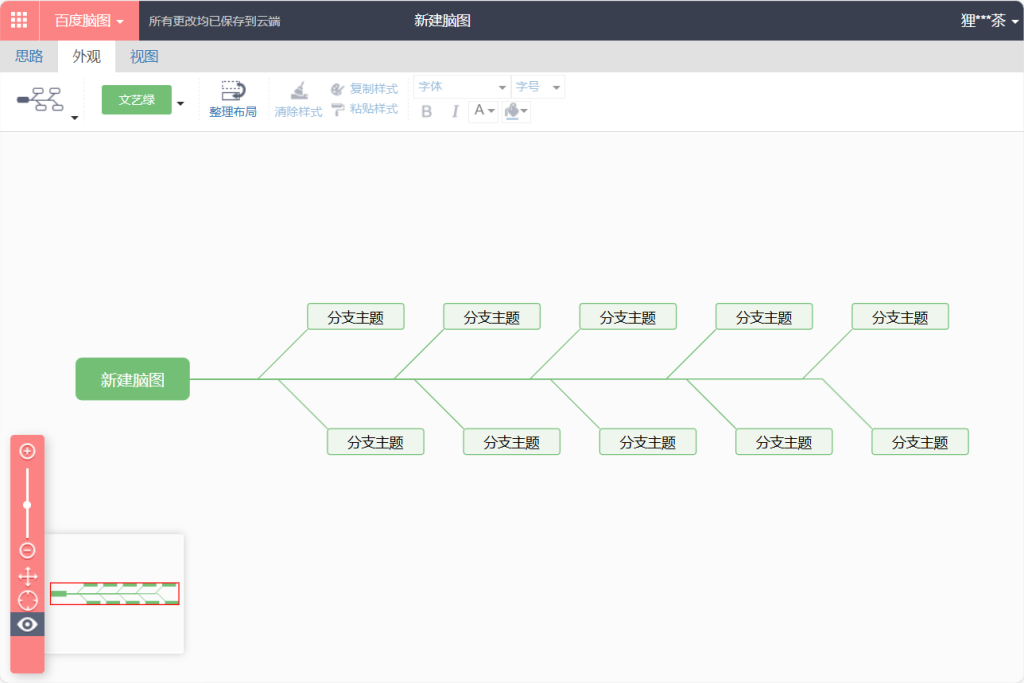Image resolution: width=1024 pixels, height=683 pixels.
Task: Click the 文艺绿 theme button
Action: pyautogui.click(x=136, y=100)
